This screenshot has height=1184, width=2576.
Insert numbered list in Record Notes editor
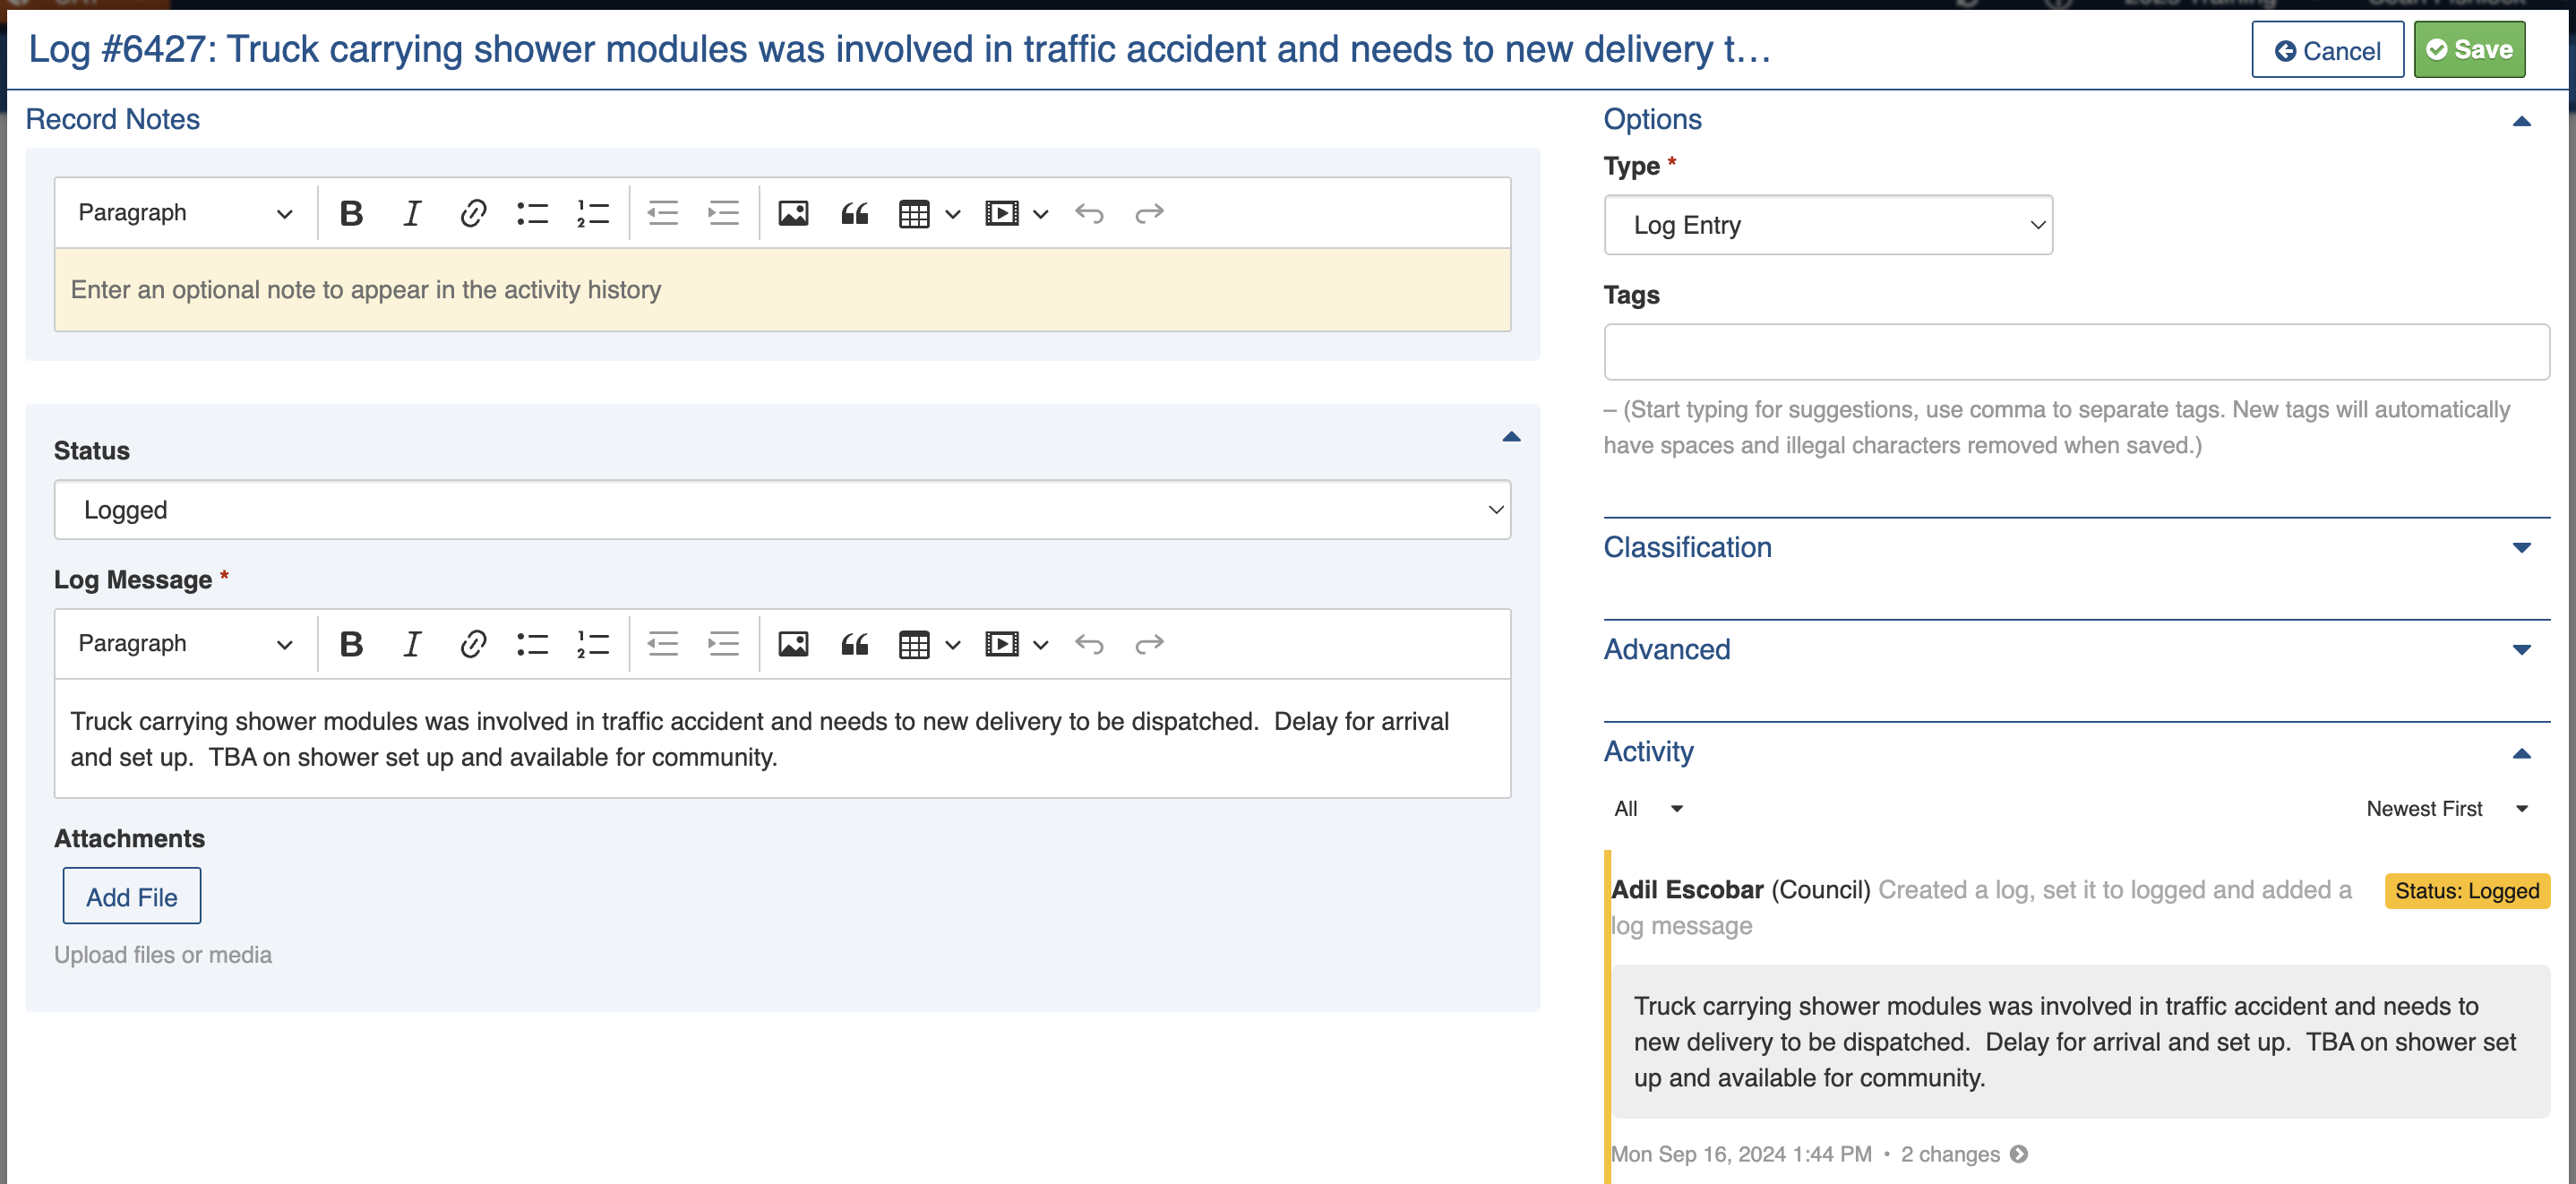click(592, 213)
